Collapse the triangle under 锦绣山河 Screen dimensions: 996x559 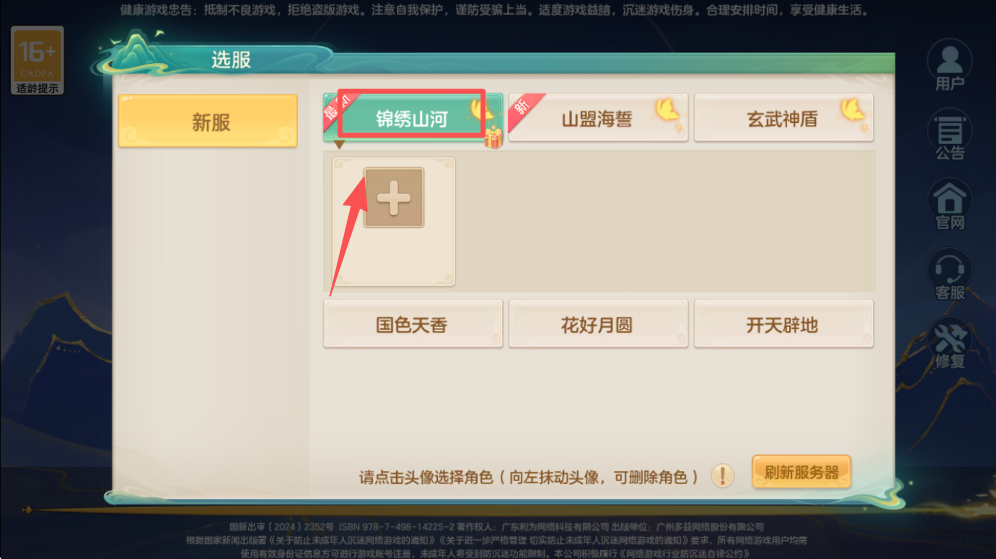point(339,145)
